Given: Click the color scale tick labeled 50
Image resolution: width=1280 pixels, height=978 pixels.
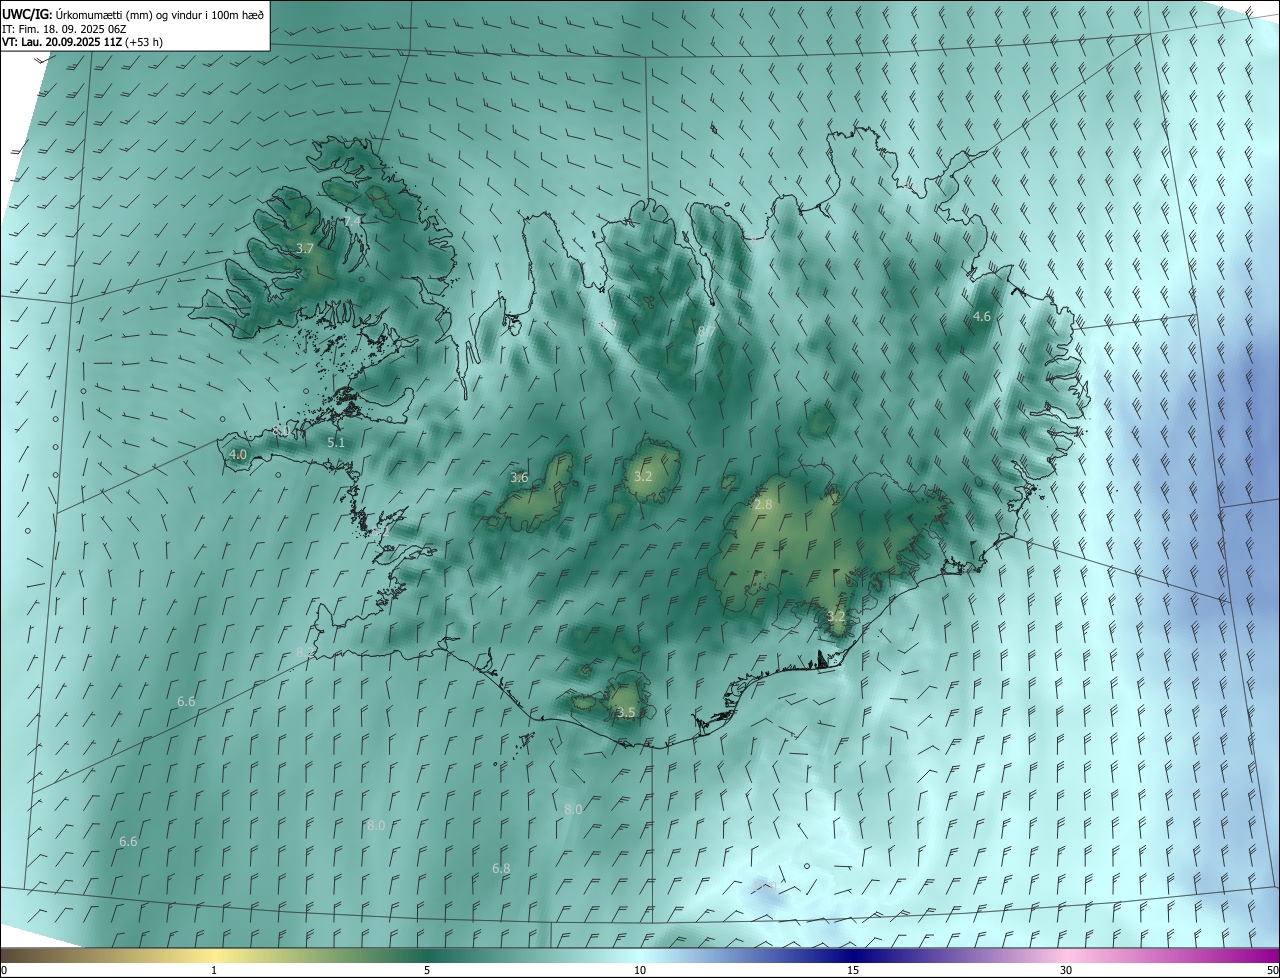Looking at the screenshot, I should point(1272,970).
